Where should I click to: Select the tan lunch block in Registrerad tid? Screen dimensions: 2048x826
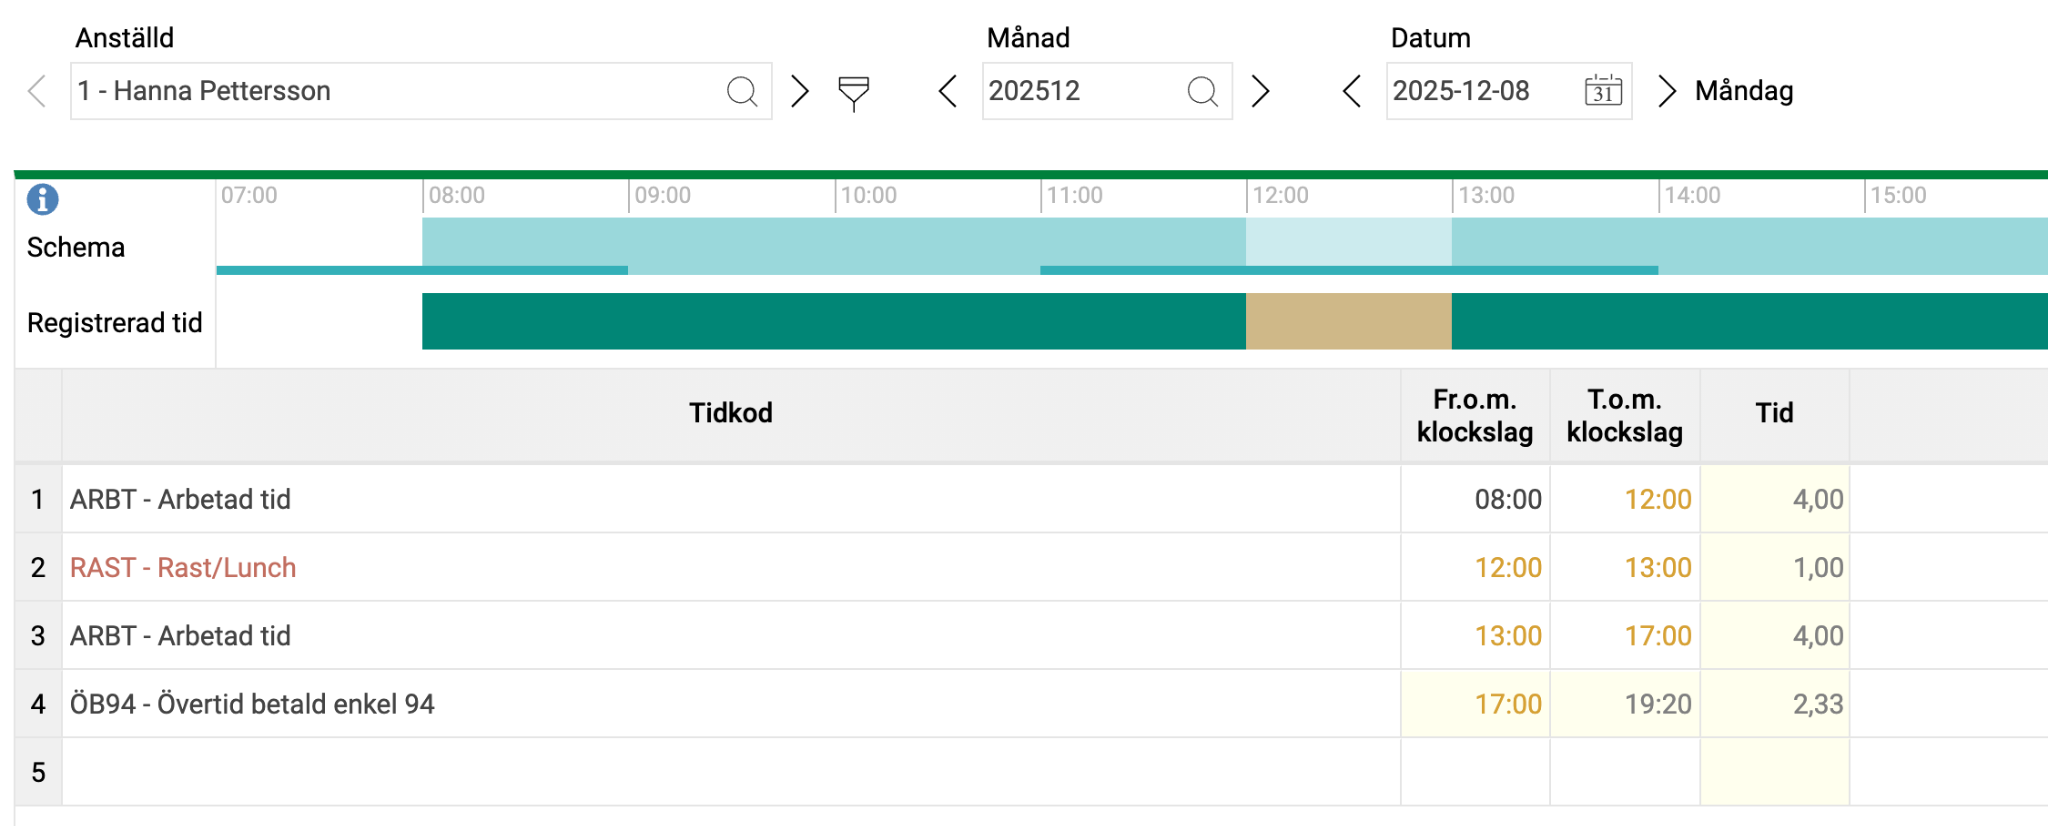pos(1348,321)
